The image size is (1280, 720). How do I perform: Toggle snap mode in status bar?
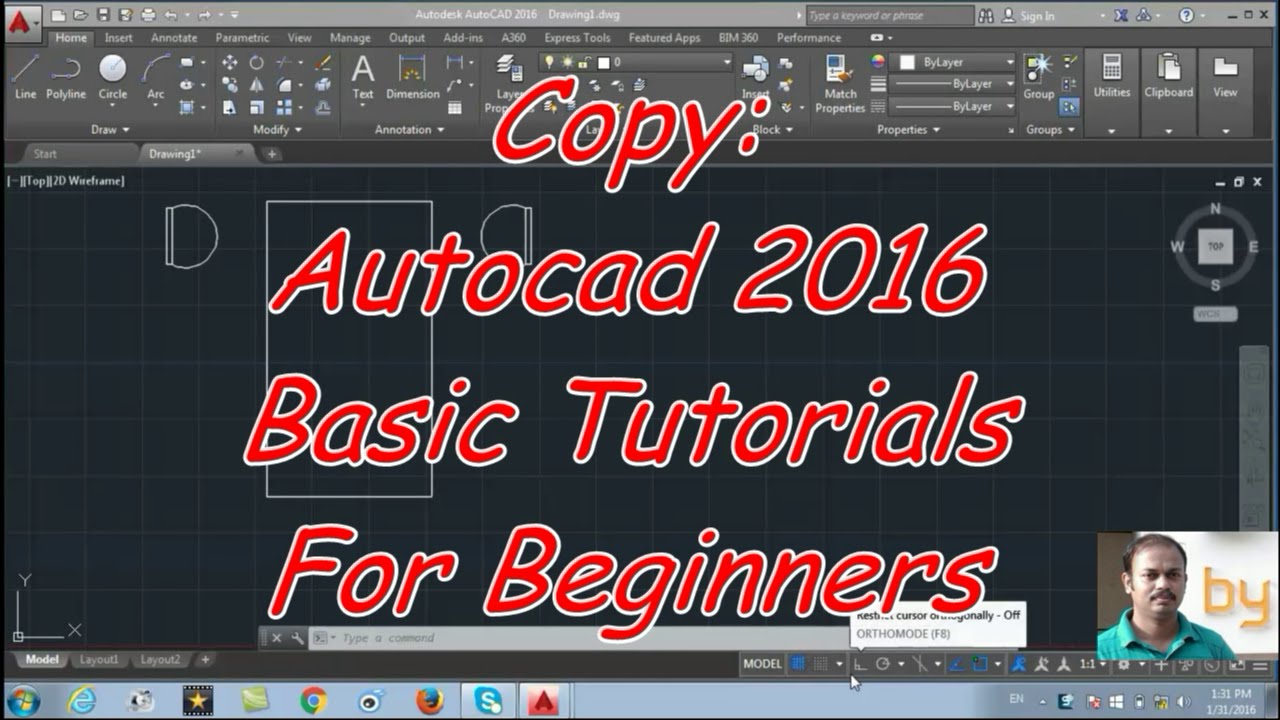tap(820, 664)
